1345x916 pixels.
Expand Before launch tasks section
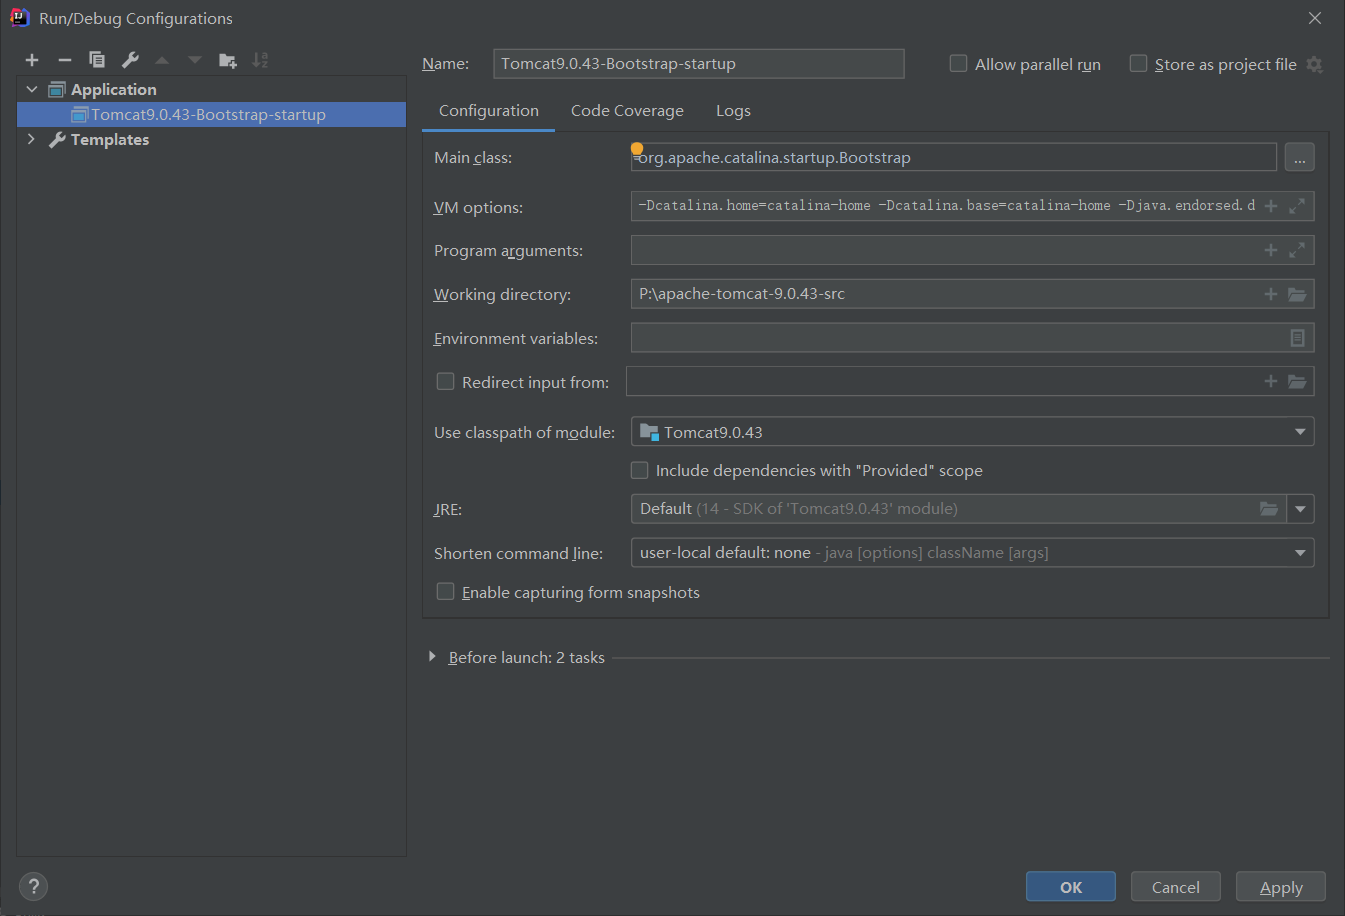click(x=432, y=657)
